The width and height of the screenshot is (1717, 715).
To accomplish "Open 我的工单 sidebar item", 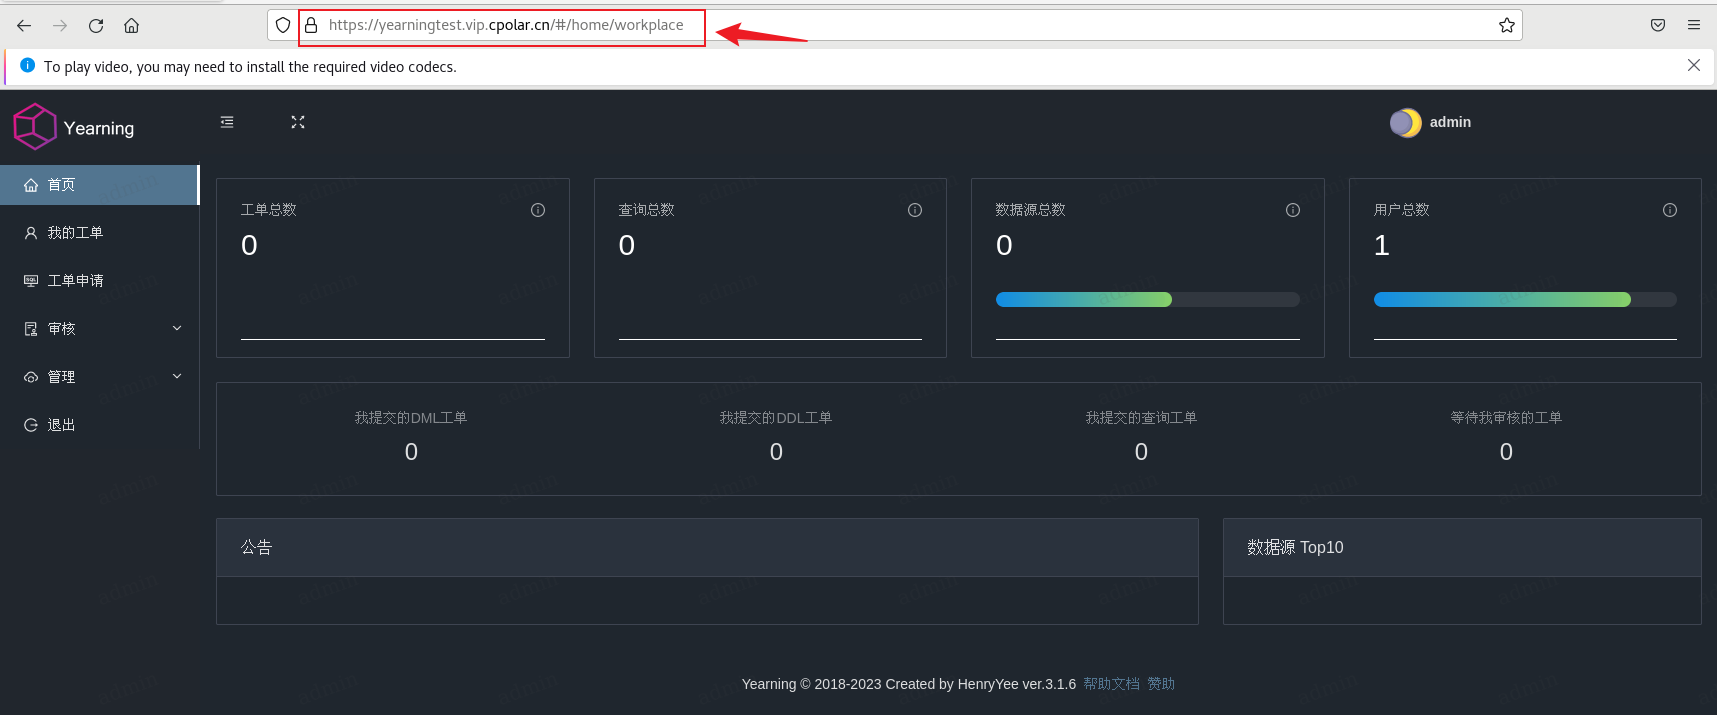I will 100,233.
